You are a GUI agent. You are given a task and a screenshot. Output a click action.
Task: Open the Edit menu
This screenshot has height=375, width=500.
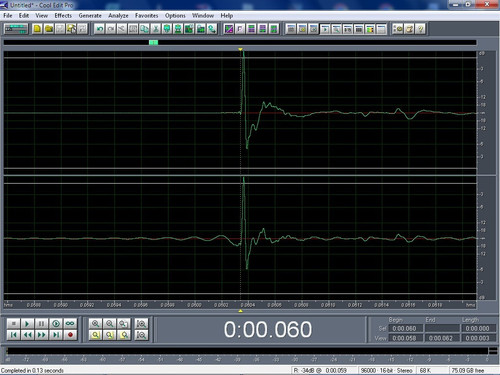(24, 16)
